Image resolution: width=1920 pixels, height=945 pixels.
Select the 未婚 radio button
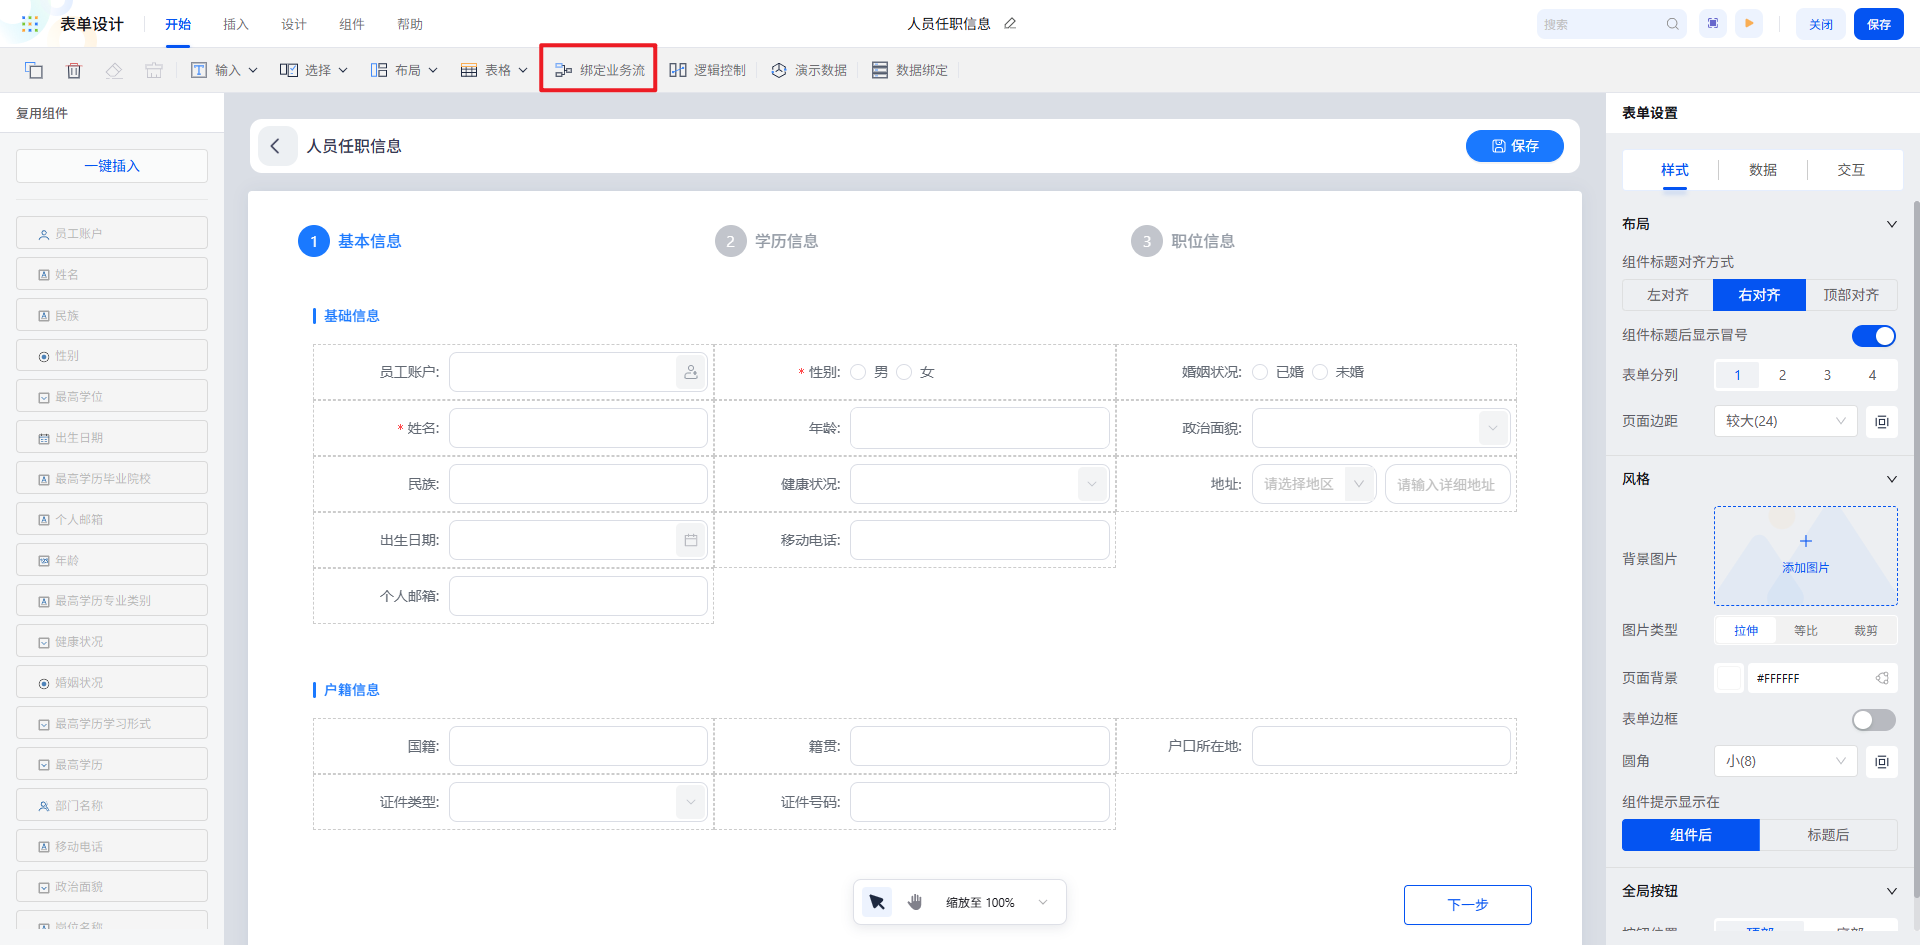[1320, 372]
